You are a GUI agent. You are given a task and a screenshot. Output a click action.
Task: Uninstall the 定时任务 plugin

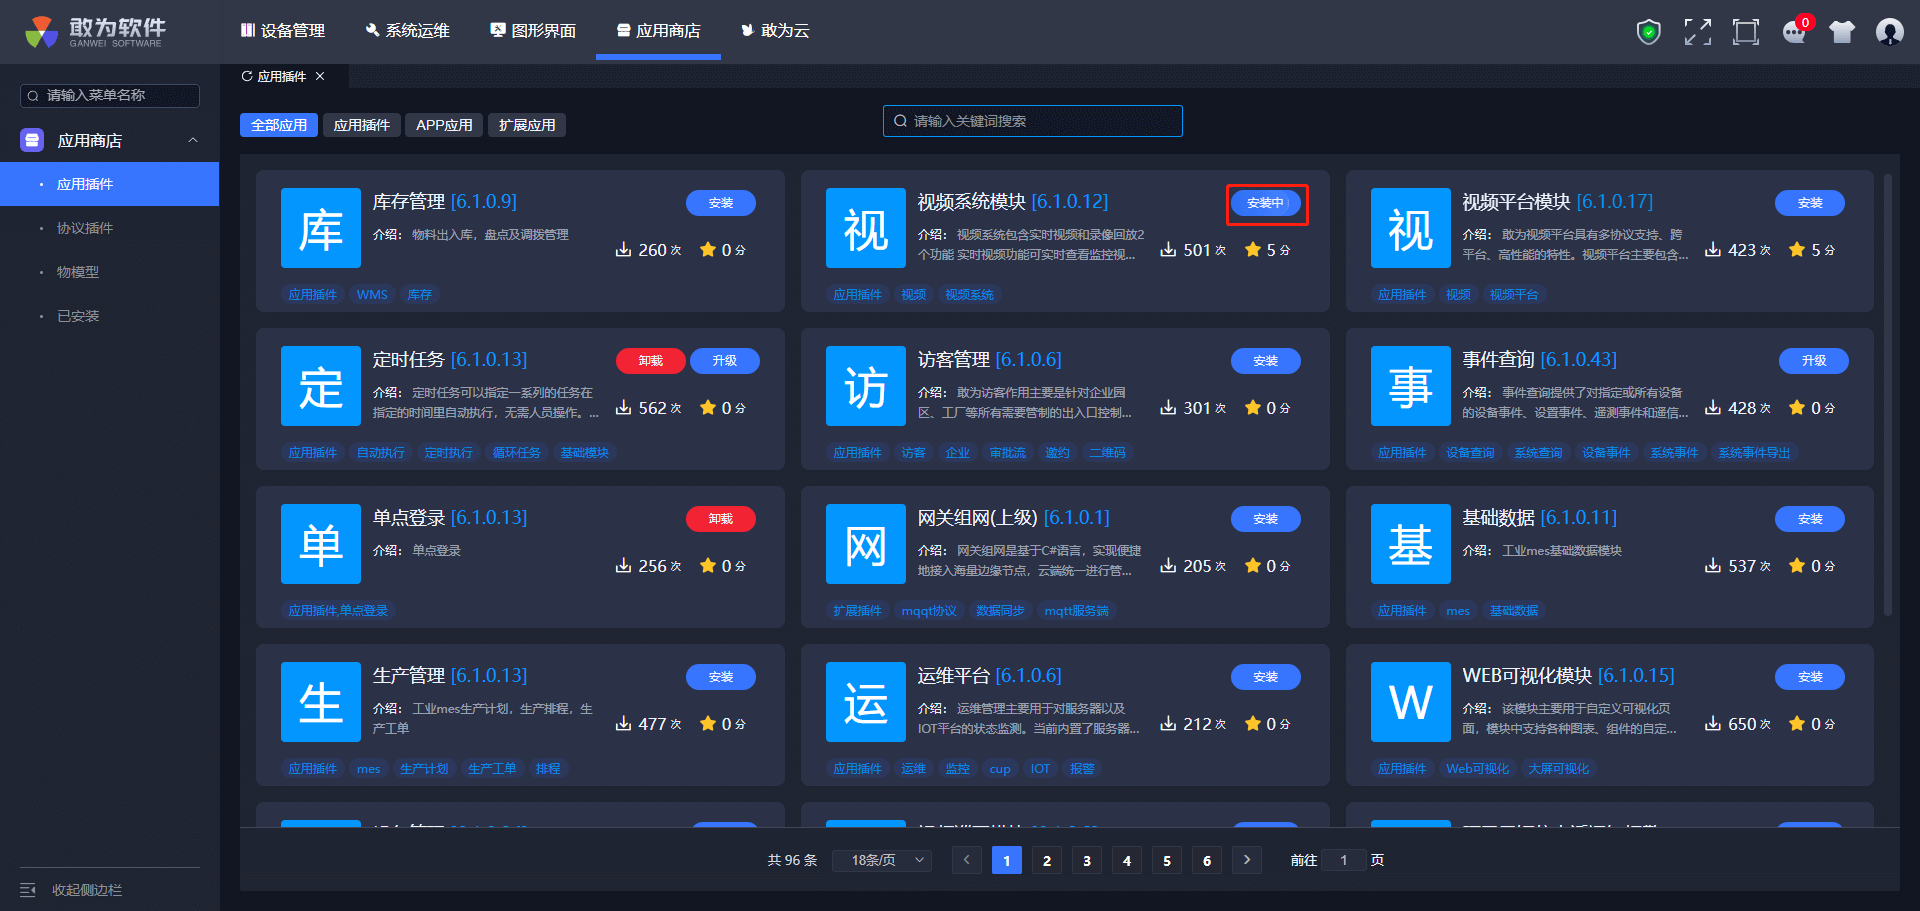[x=651, y=361]
